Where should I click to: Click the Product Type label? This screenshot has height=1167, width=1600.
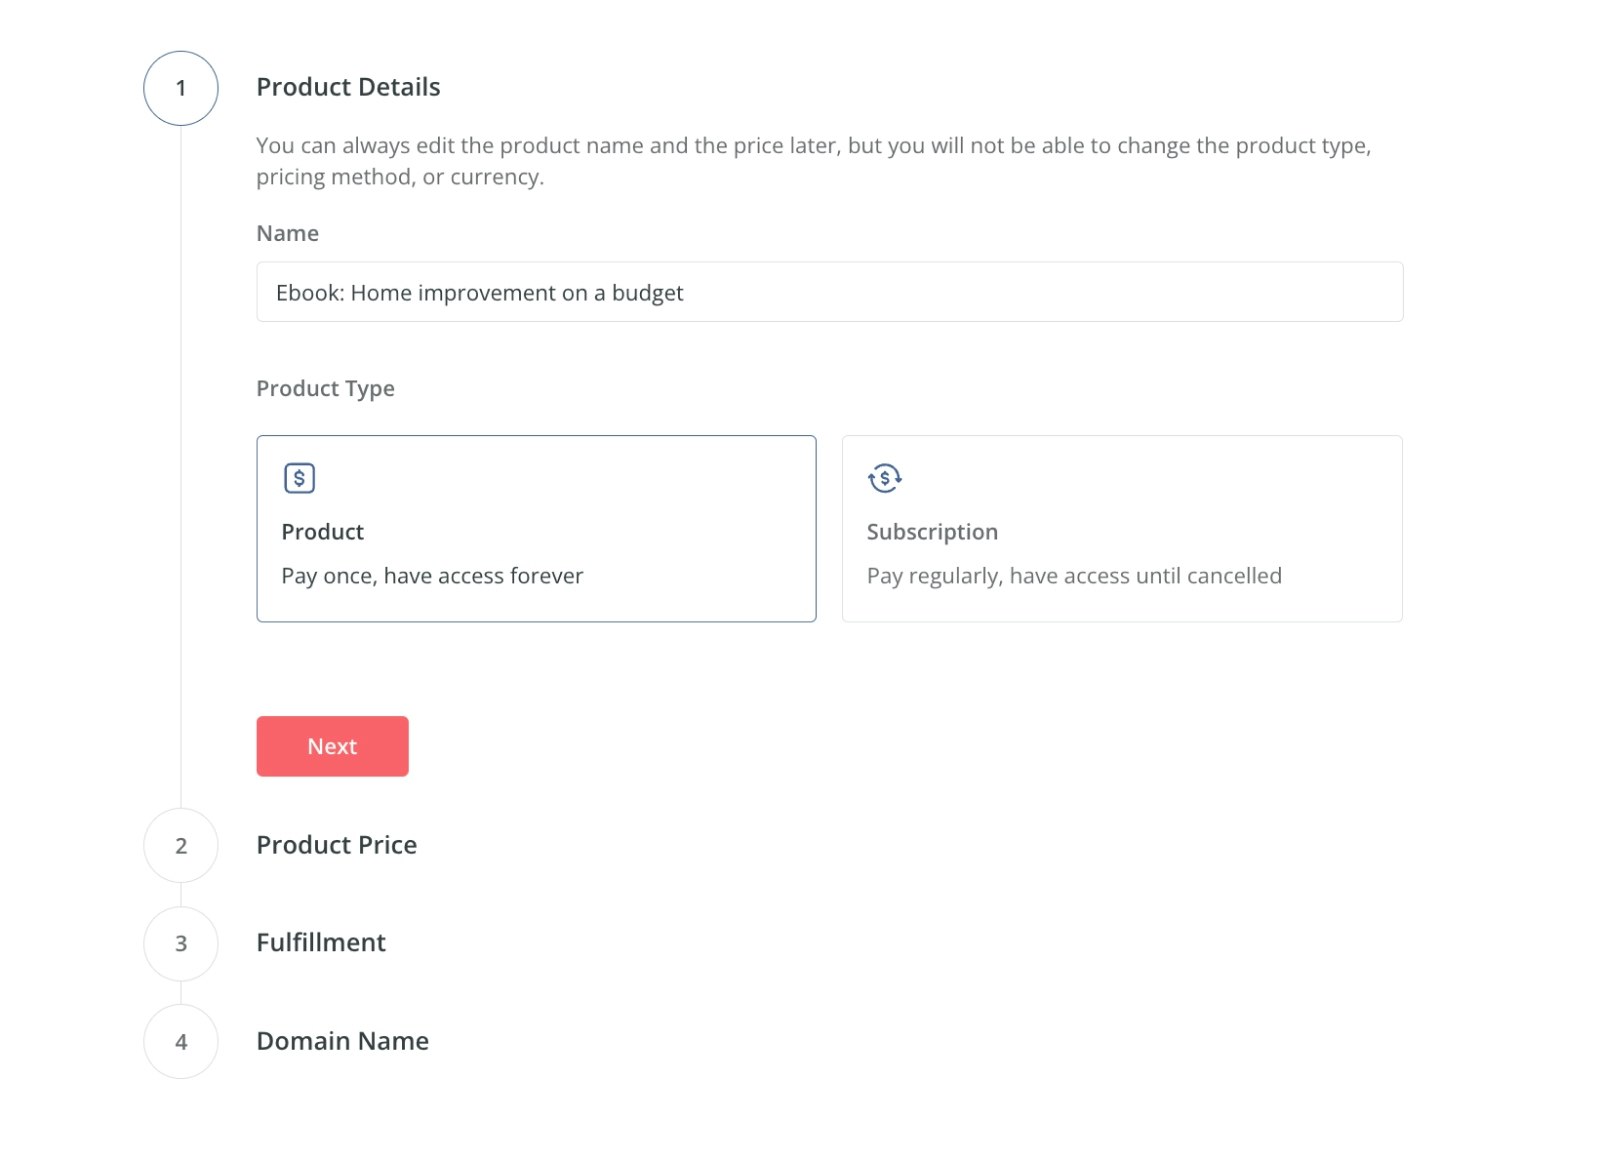point(325,388)
